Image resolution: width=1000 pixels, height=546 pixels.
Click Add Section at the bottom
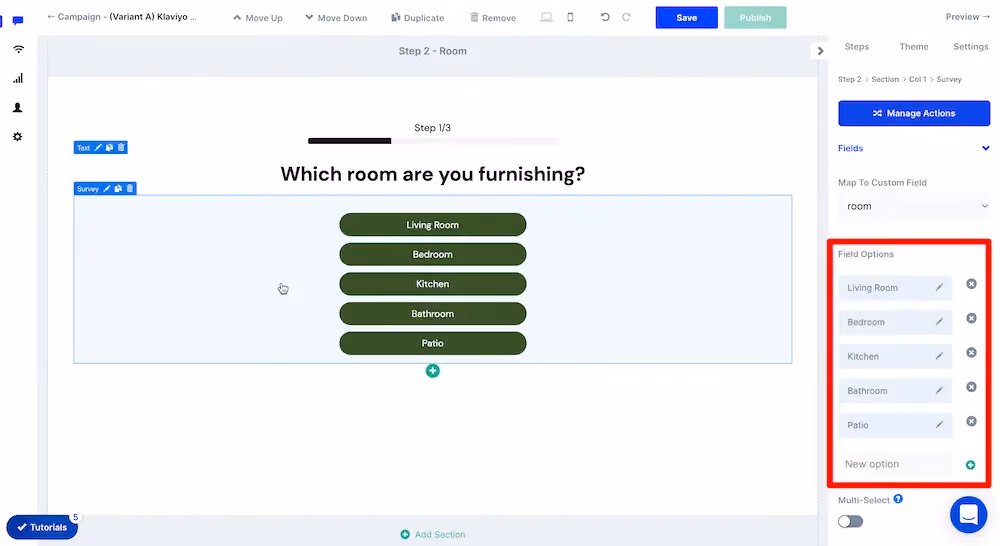[x=432, y=535]
